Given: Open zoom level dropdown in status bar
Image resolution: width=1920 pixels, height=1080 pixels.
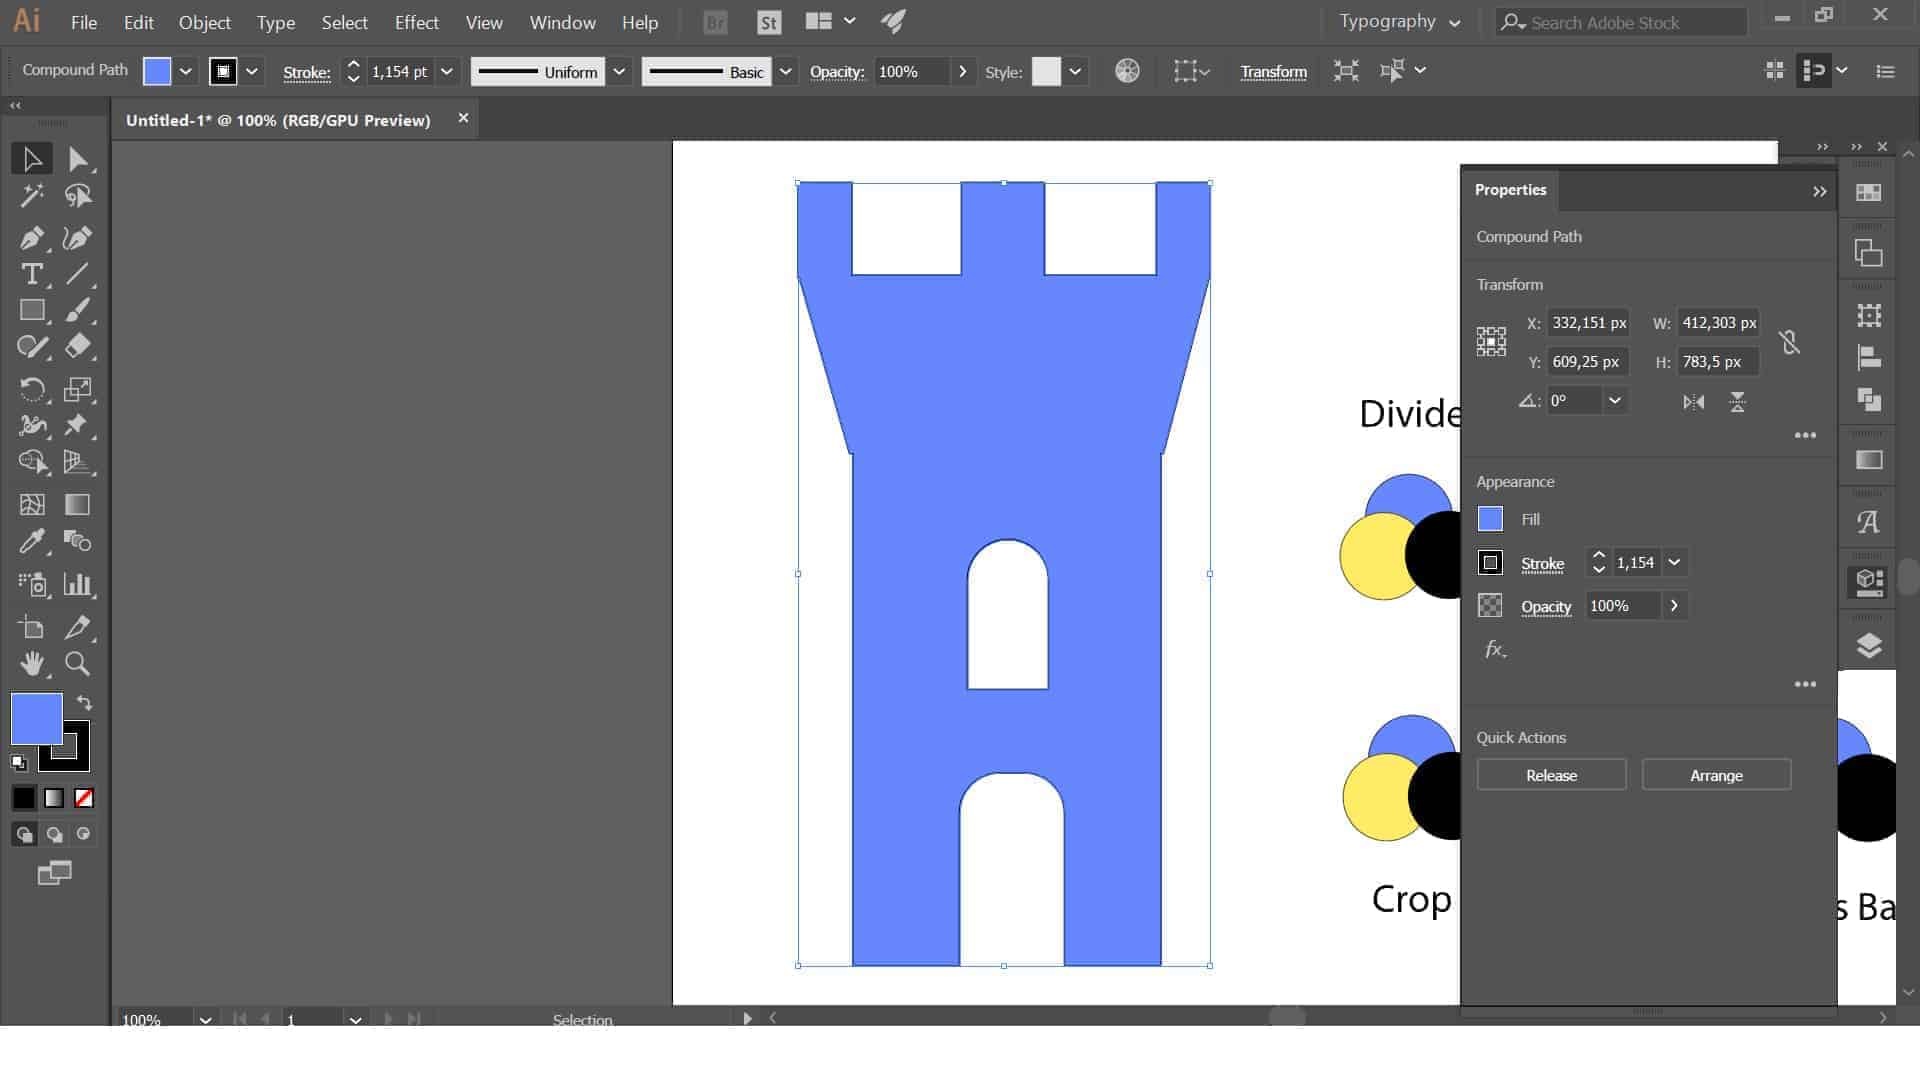Looking at the screenshot, I should 205,1019.
